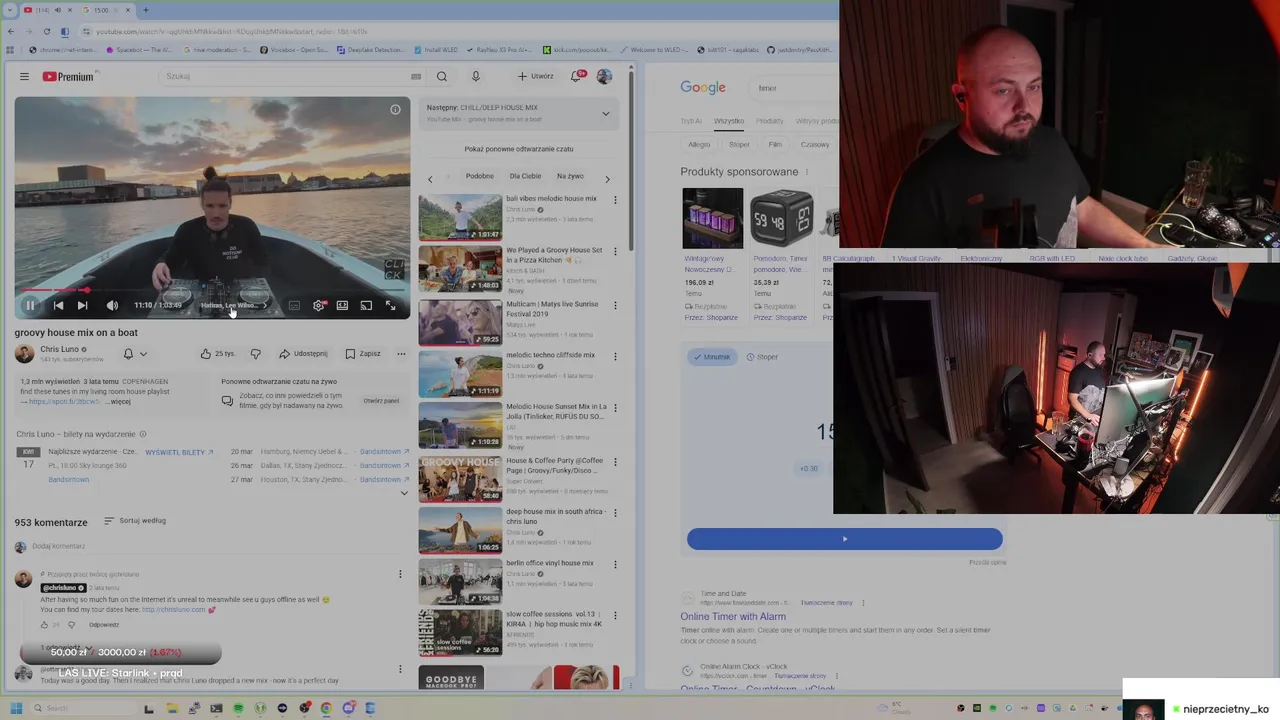Screen dimensions: 1280x720
Task: Go to the YouTube Premium home logo
Action: (x=68, y=76)
